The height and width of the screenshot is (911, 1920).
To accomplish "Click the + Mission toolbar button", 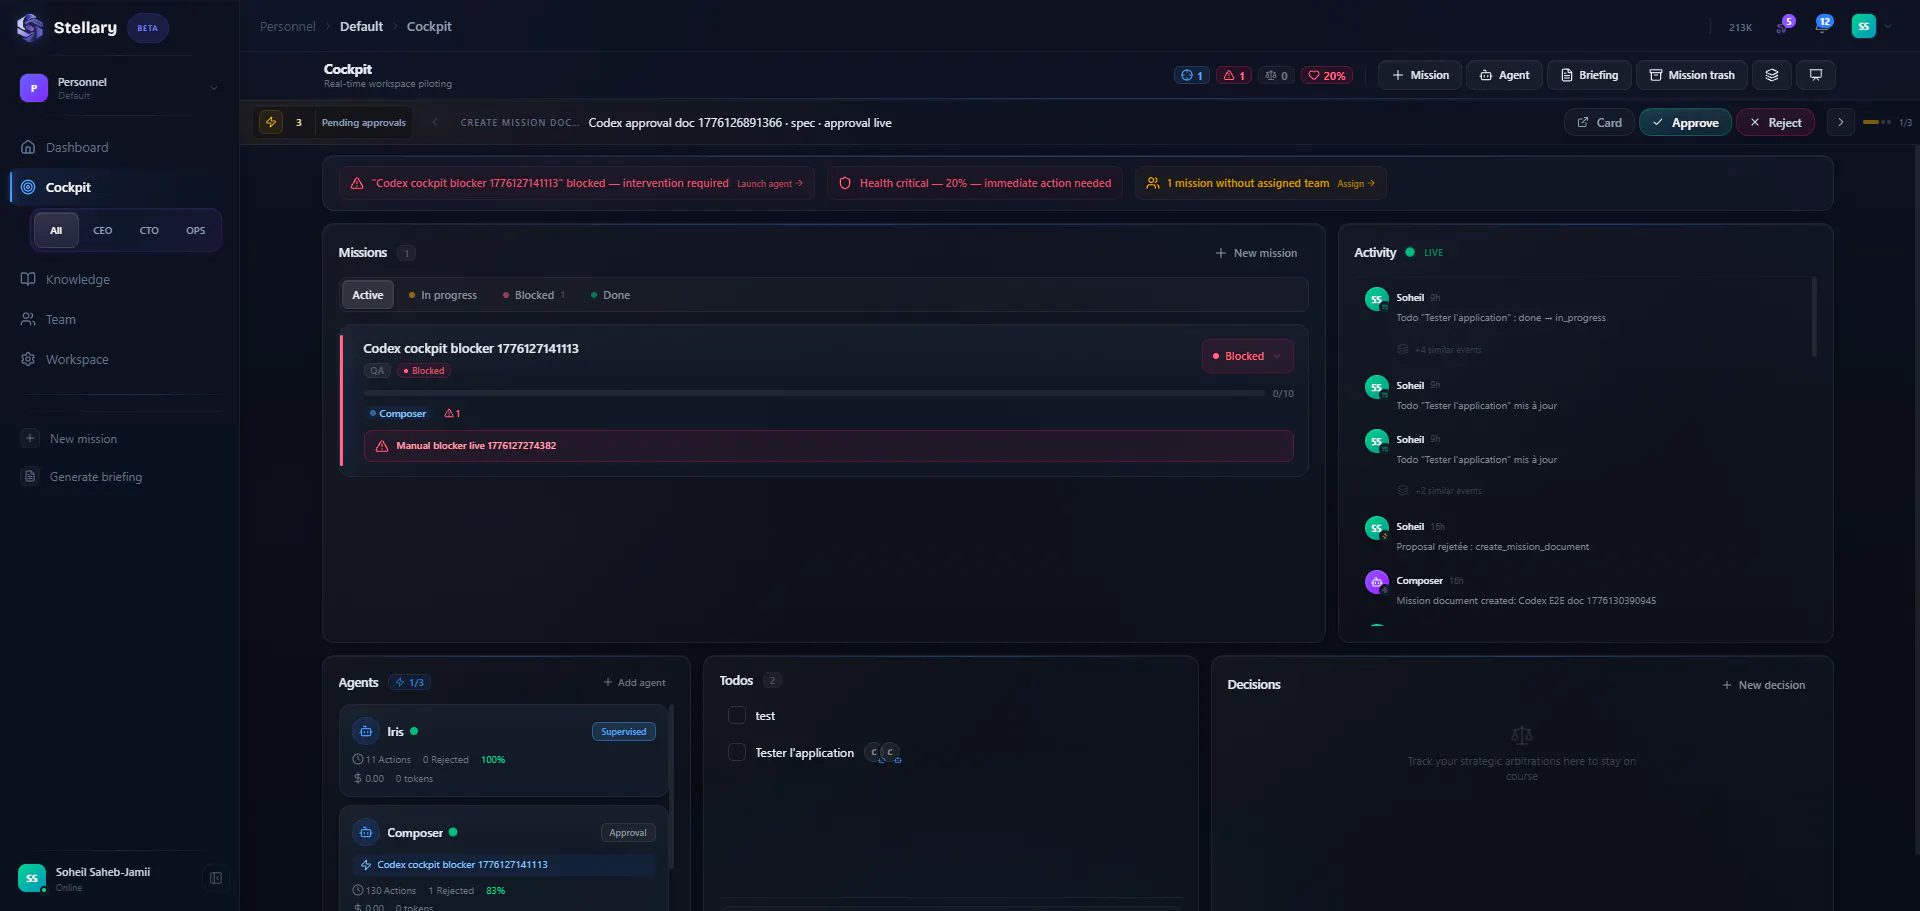I will tap(1420, 75).
